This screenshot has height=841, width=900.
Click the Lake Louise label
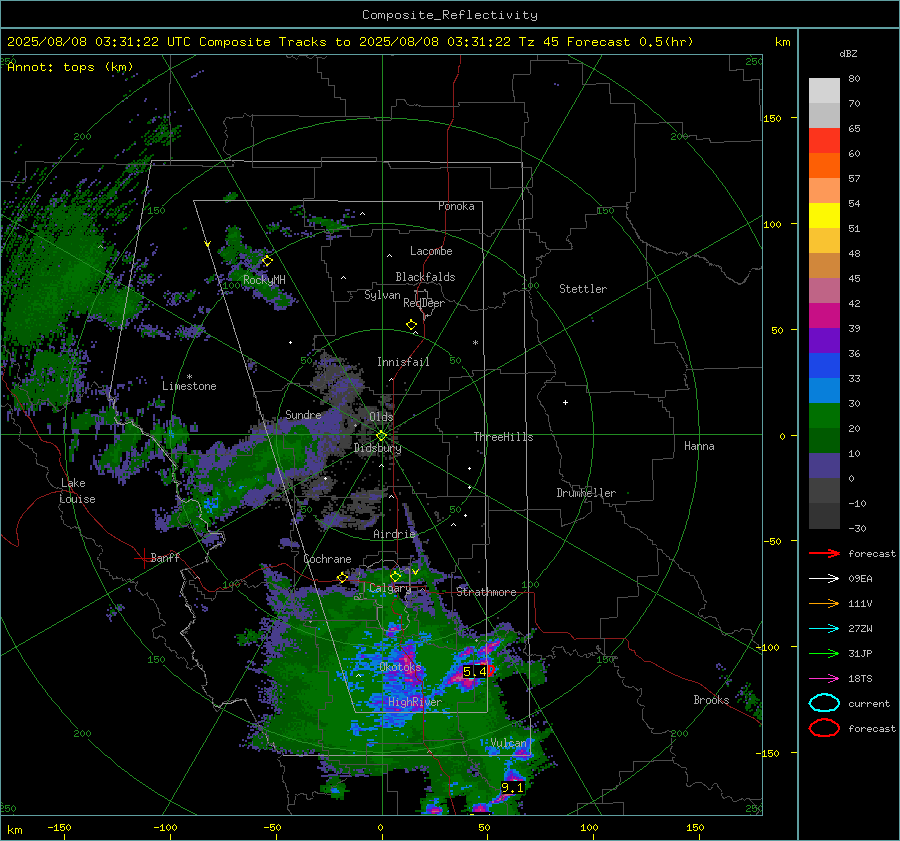(77, 491)
